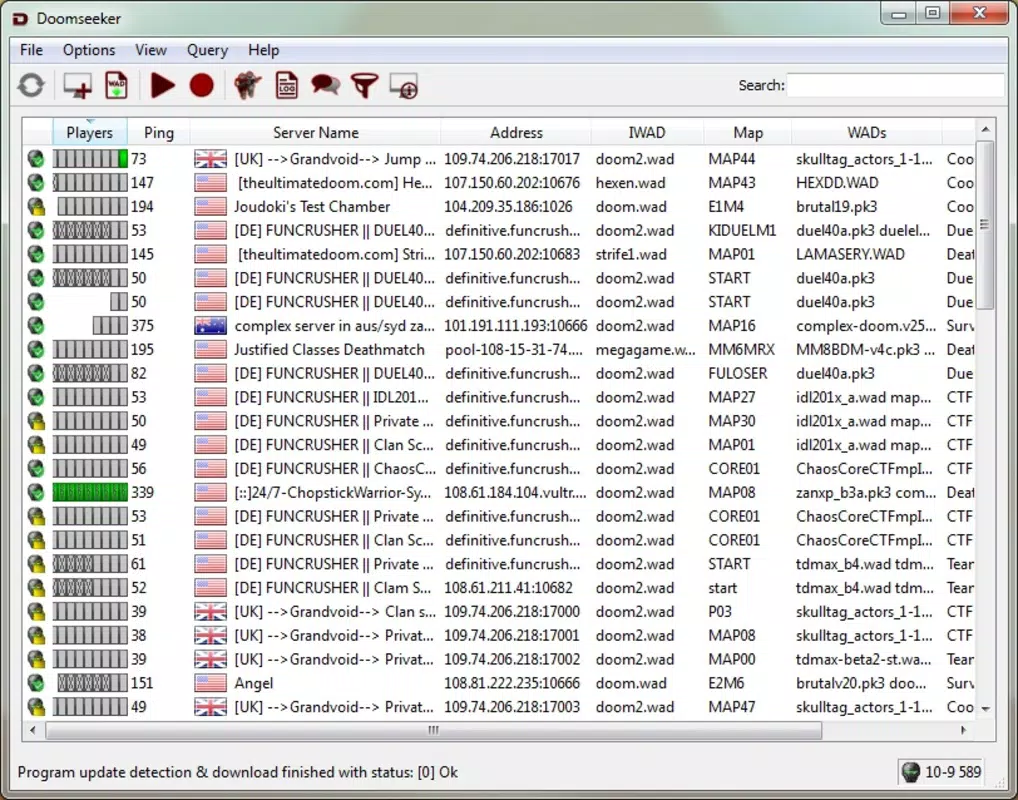Click the vertical scrollbar thumb
Image resolution: width=1018 pixels, height=800 pixels.
(x=986, y=225)
